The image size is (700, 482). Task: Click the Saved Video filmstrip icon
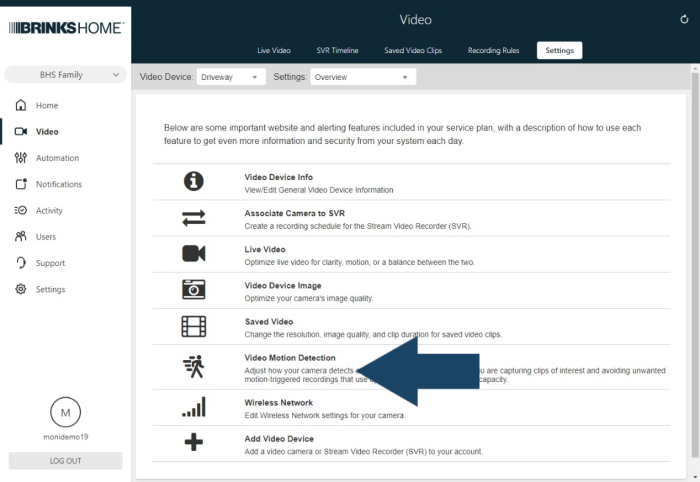tap(193, 326)
